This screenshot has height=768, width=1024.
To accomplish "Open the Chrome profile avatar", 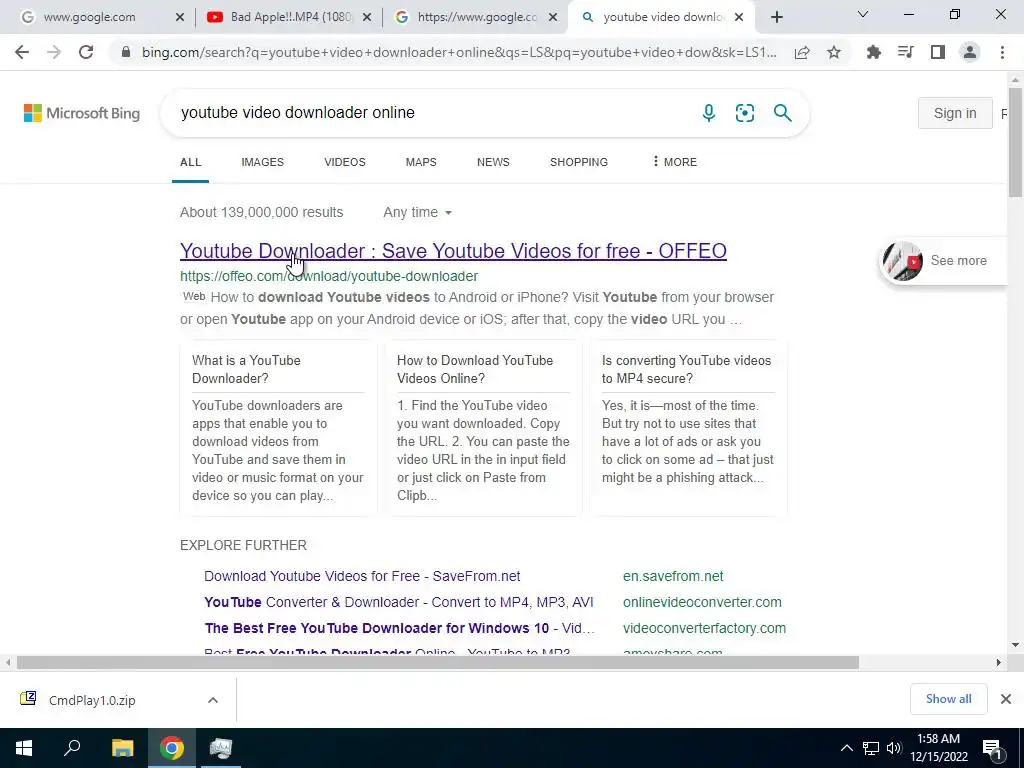I will click(x=970, y=52).
